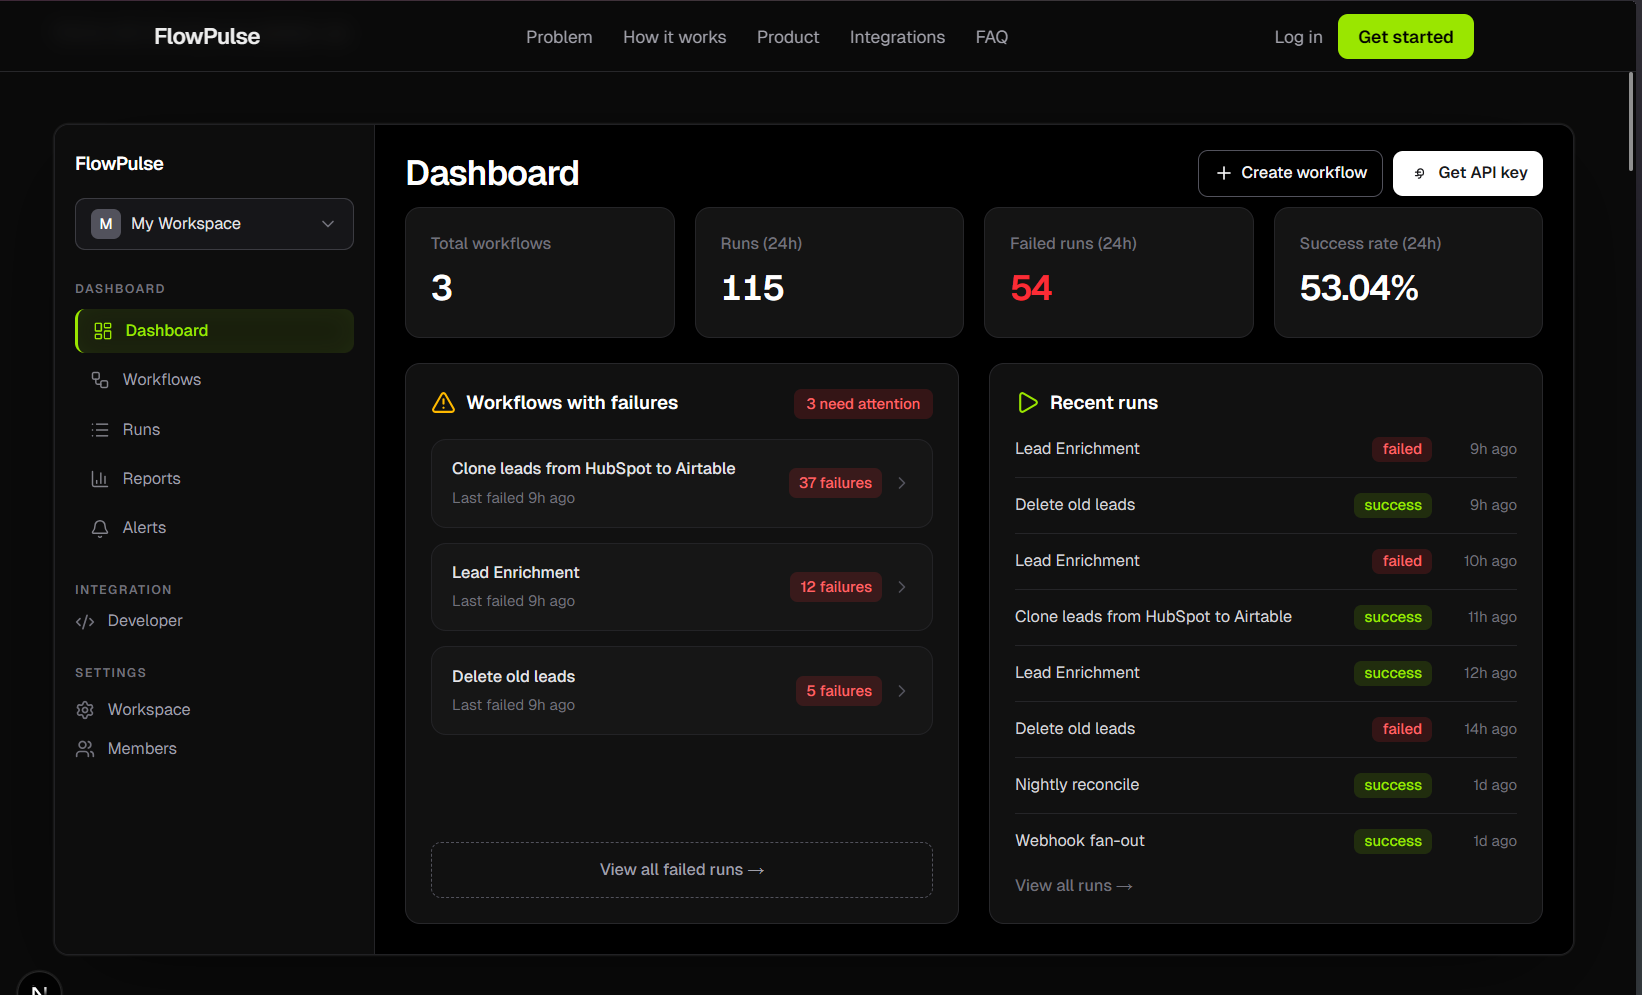Screen dimensions: 1642x995
Task: Expand the Clone leads from HubSpot row chevron
Action: (x=902, y=483)
